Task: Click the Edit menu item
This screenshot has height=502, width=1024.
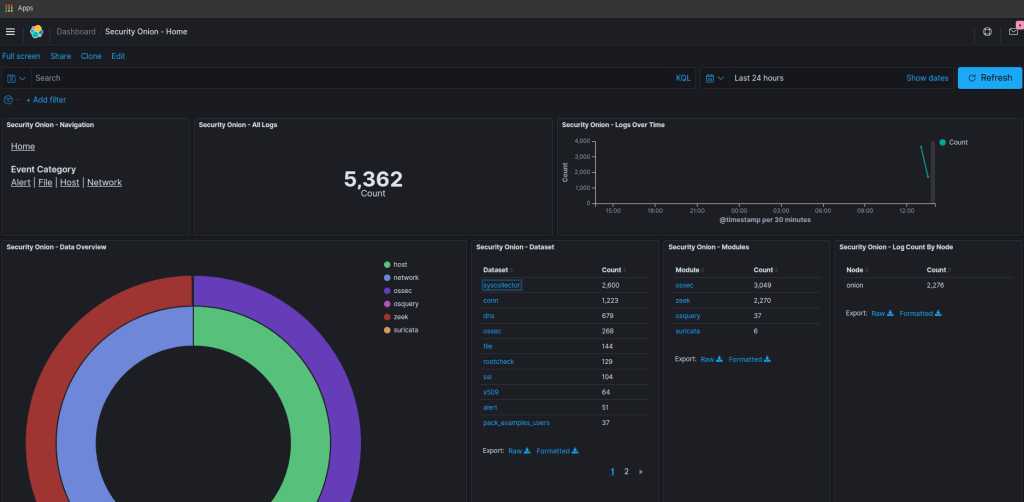Action: click(118, 56)
